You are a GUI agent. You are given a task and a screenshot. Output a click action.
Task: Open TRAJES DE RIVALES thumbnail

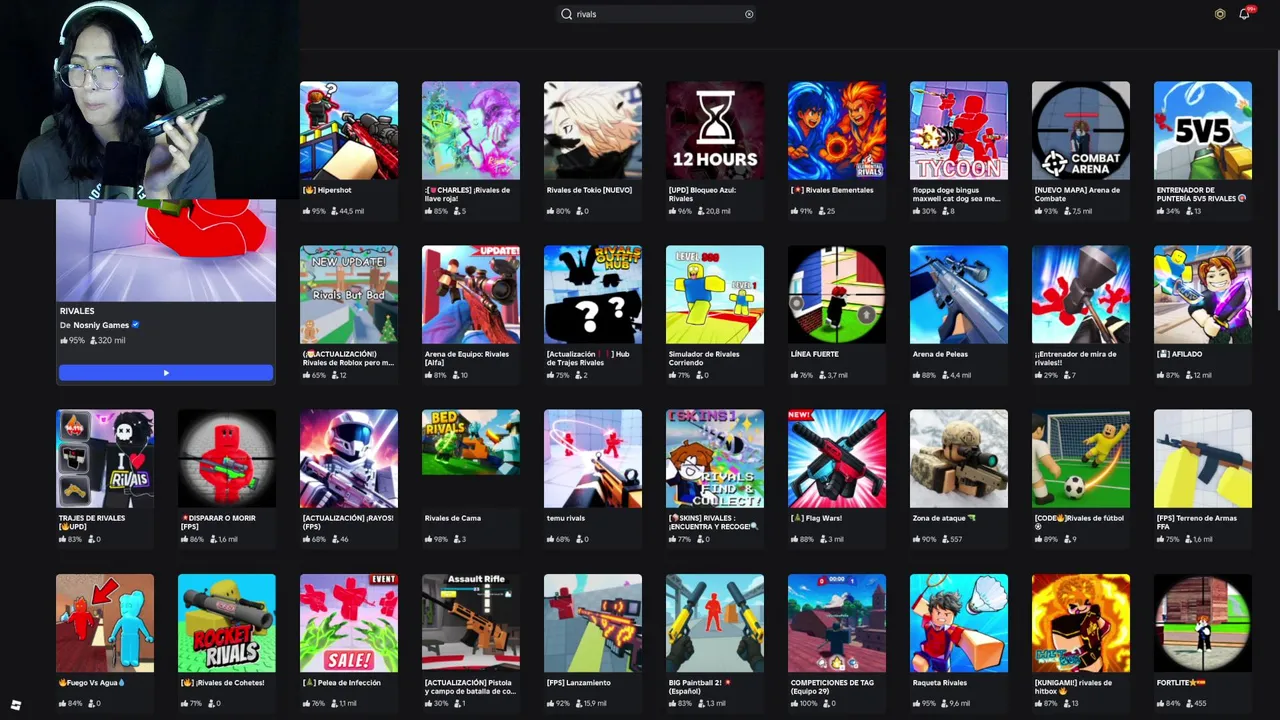click(105, 459)
